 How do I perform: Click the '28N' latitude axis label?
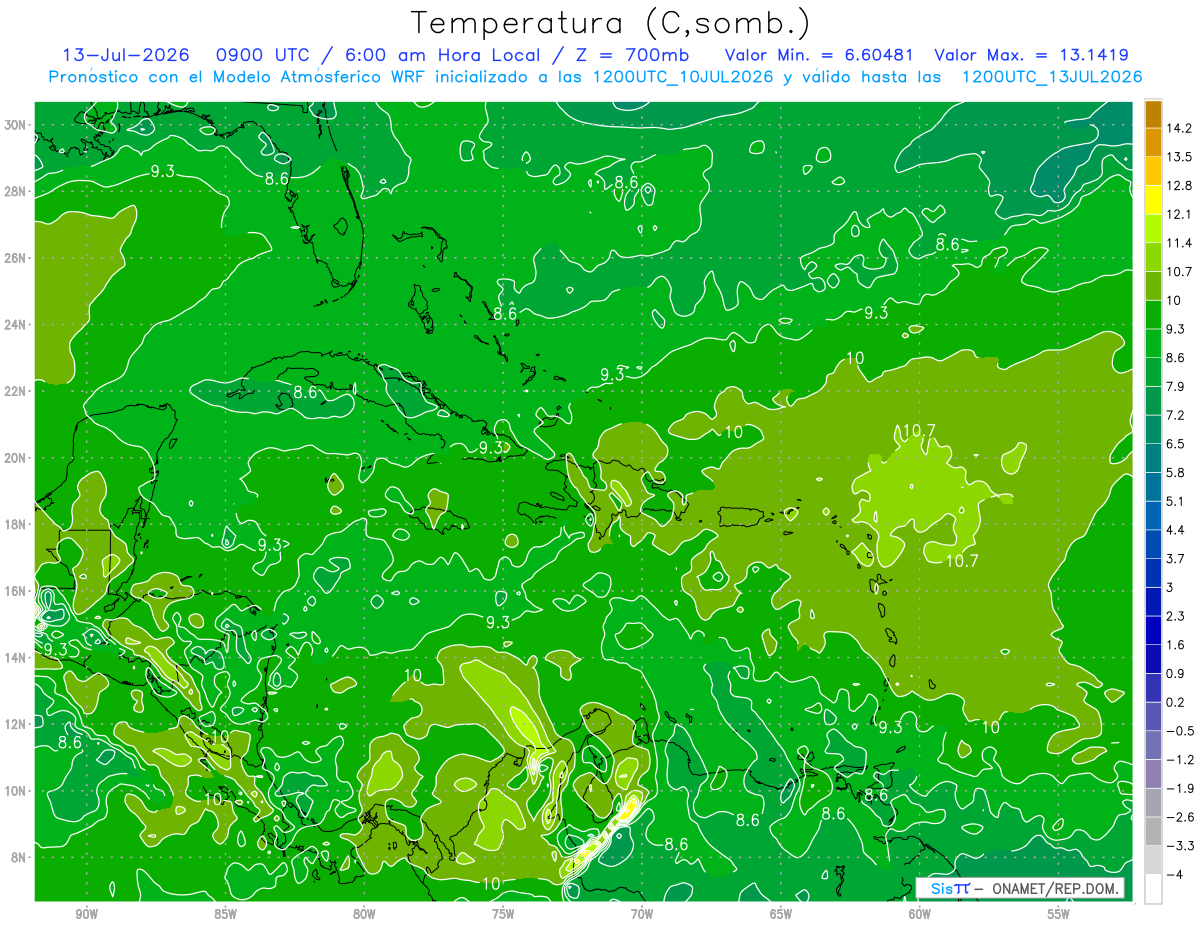tap(16, 191)
